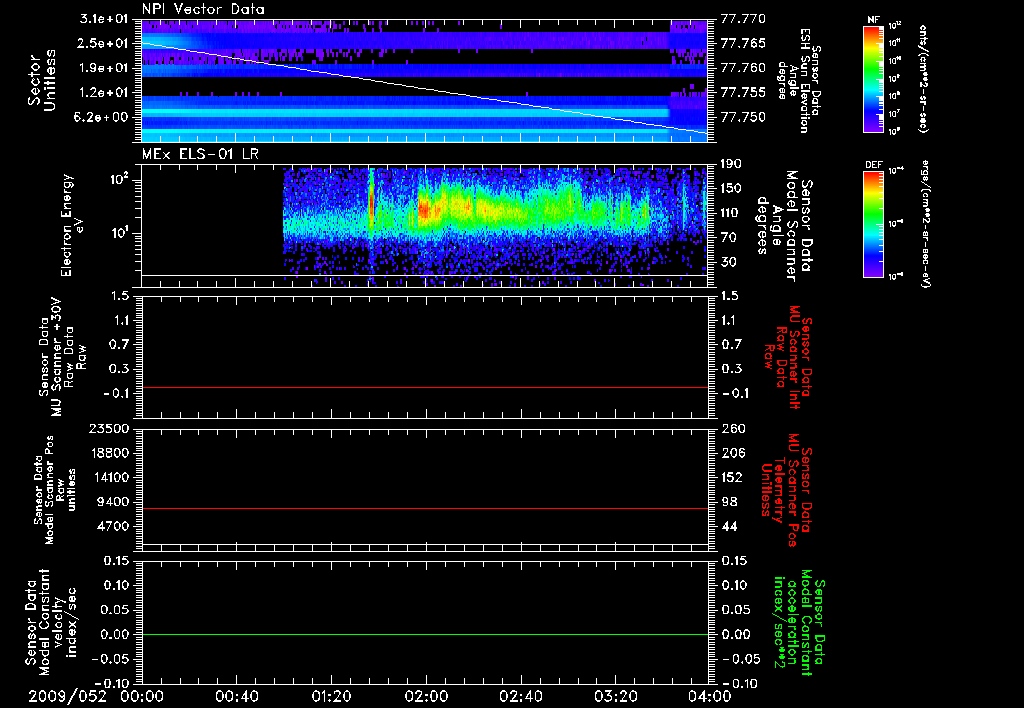Click the 152 telemetry tick value
Viewport: 1024px width, 708px height.
pos(732,477)
